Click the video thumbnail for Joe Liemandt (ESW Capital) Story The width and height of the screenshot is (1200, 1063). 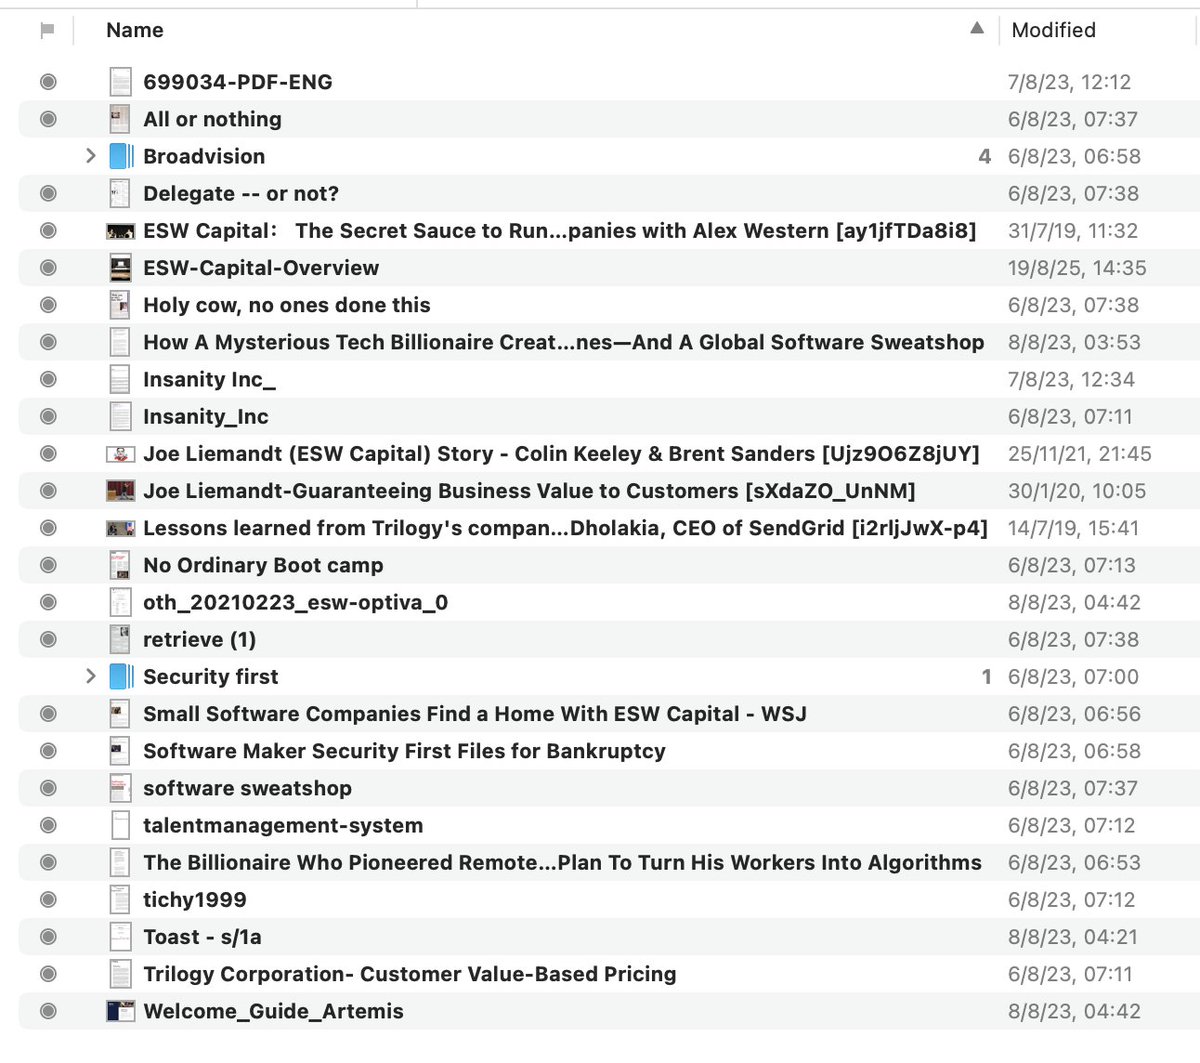click(x=120, y=454)
